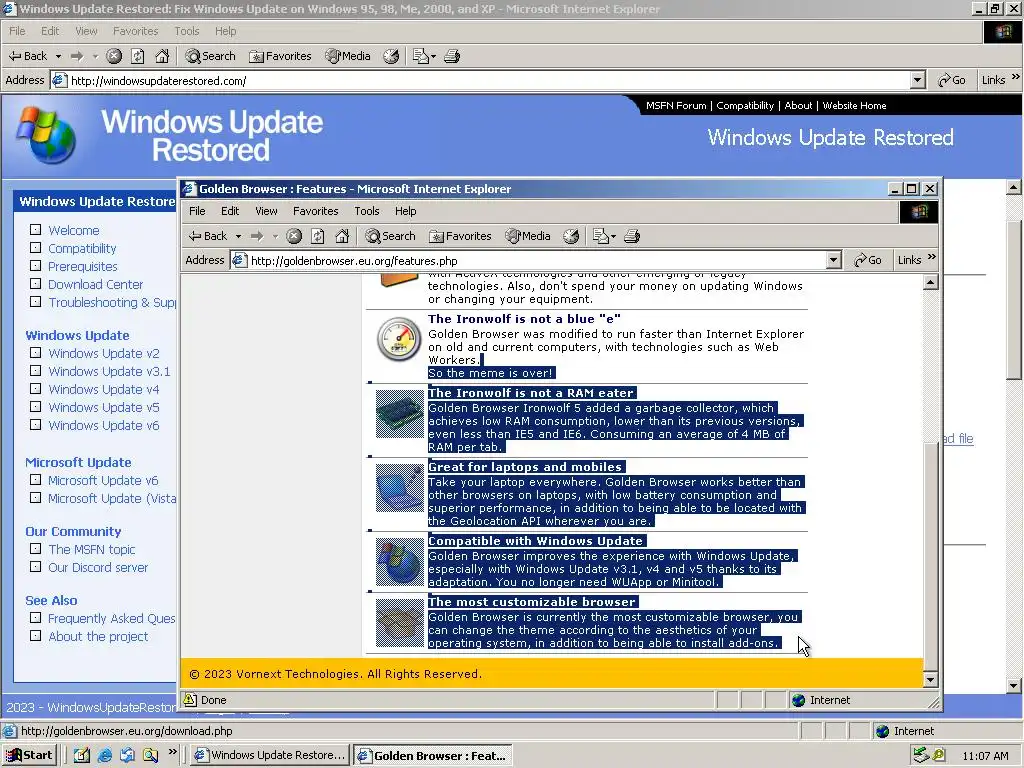
Task: Open Favorites in Golden Browser toolbar
Action: click(x=460, y=236)
